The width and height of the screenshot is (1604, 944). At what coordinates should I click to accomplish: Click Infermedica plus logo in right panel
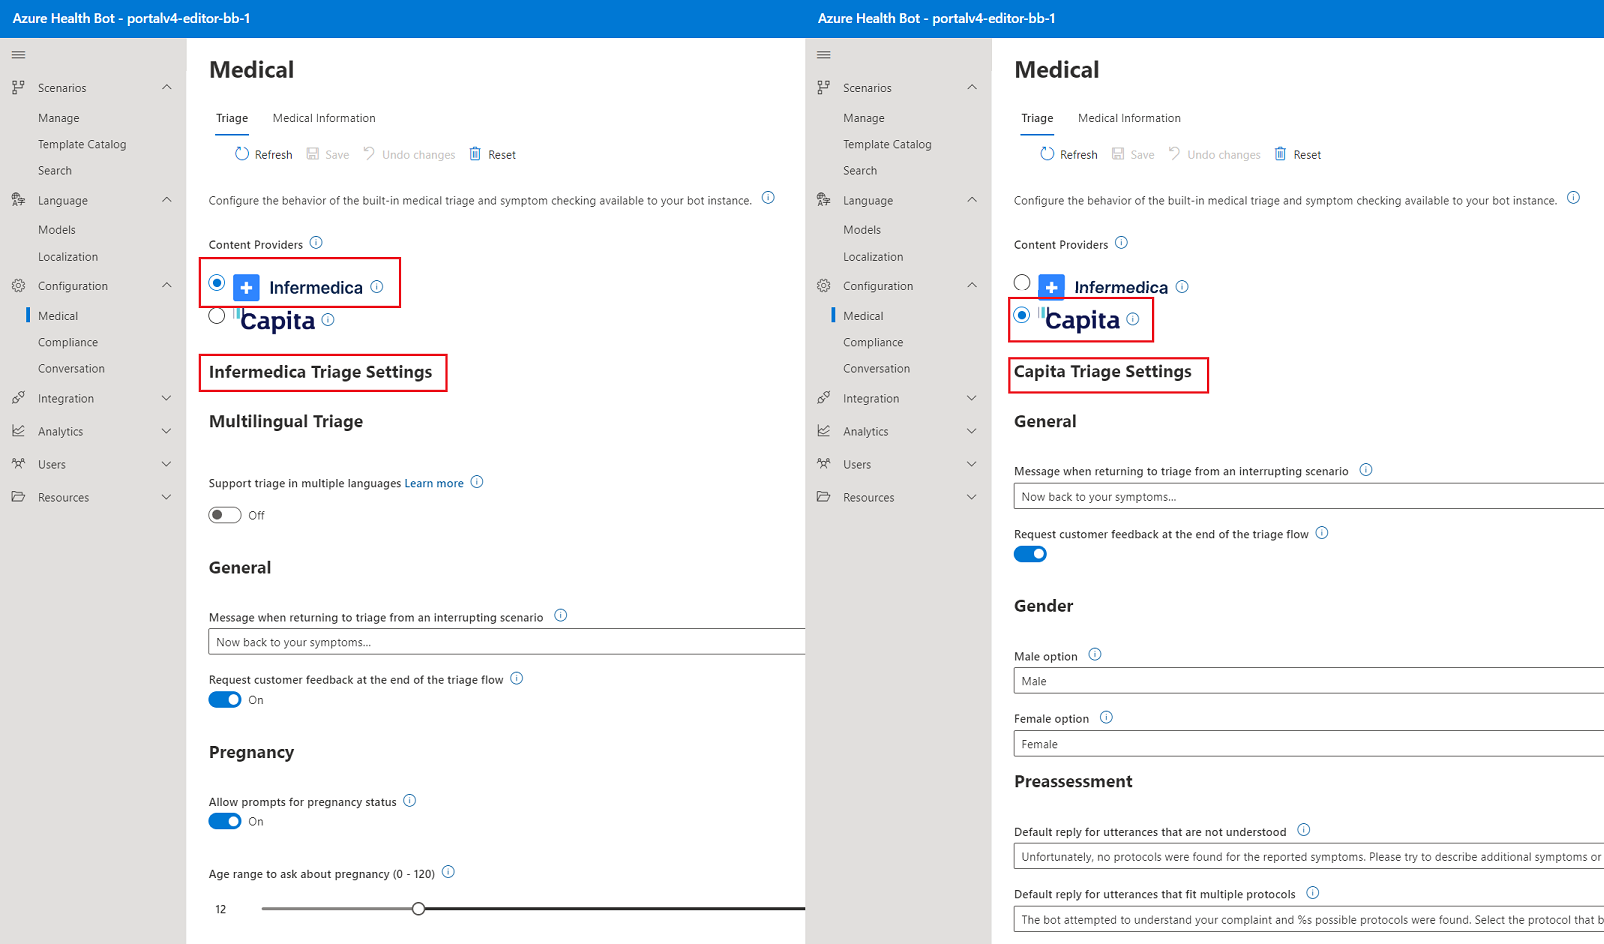1052,287
